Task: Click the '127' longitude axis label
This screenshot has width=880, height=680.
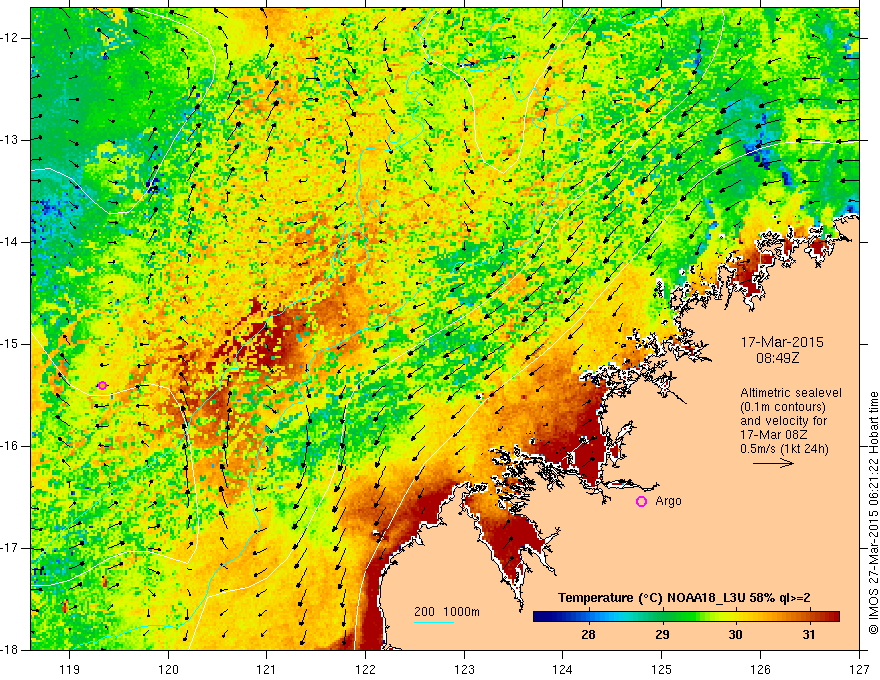Action: (x=859, y=669)
